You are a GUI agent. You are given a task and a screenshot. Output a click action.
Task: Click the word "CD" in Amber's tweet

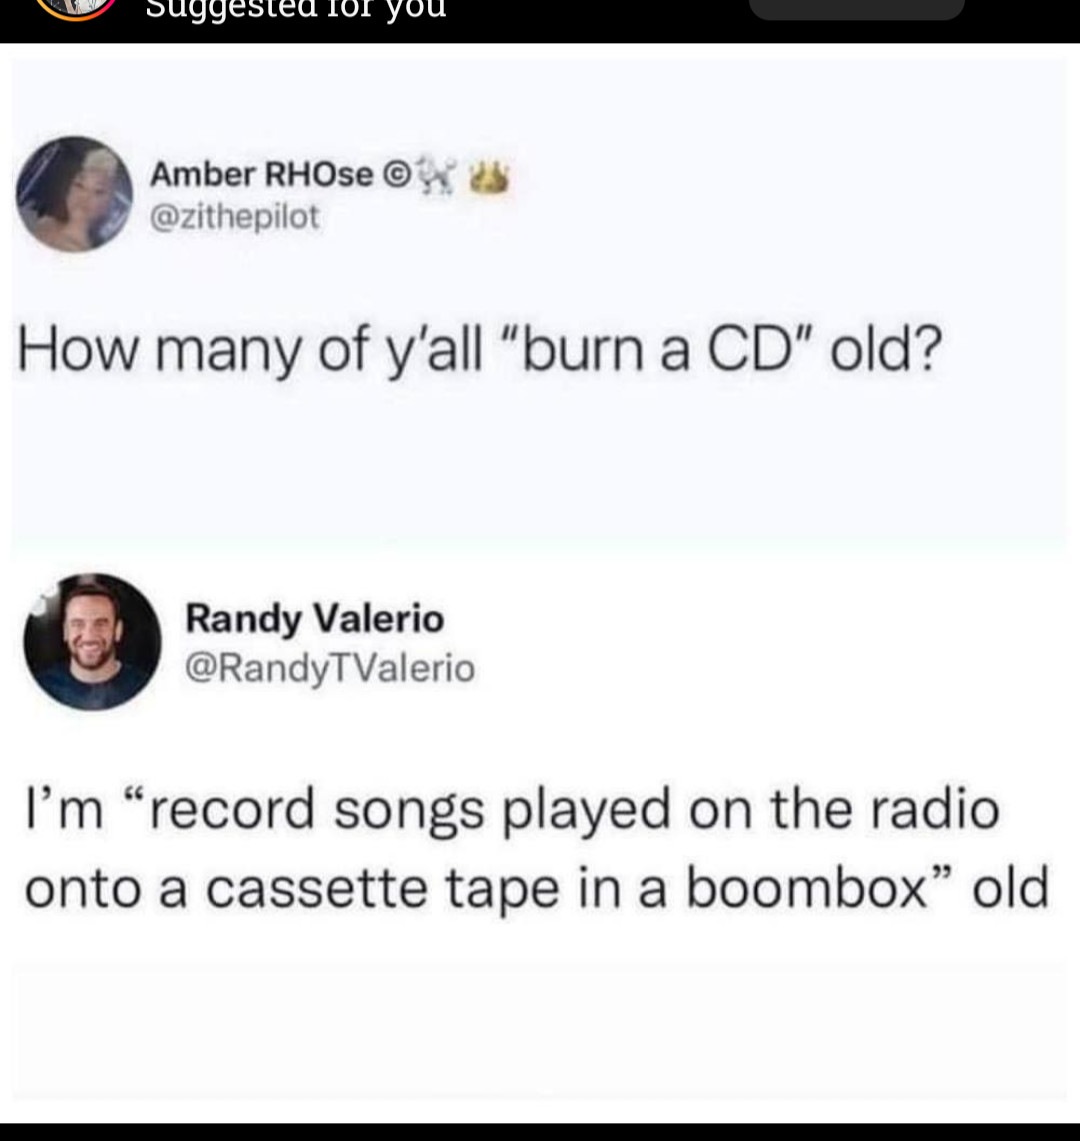tap(750, 349)
